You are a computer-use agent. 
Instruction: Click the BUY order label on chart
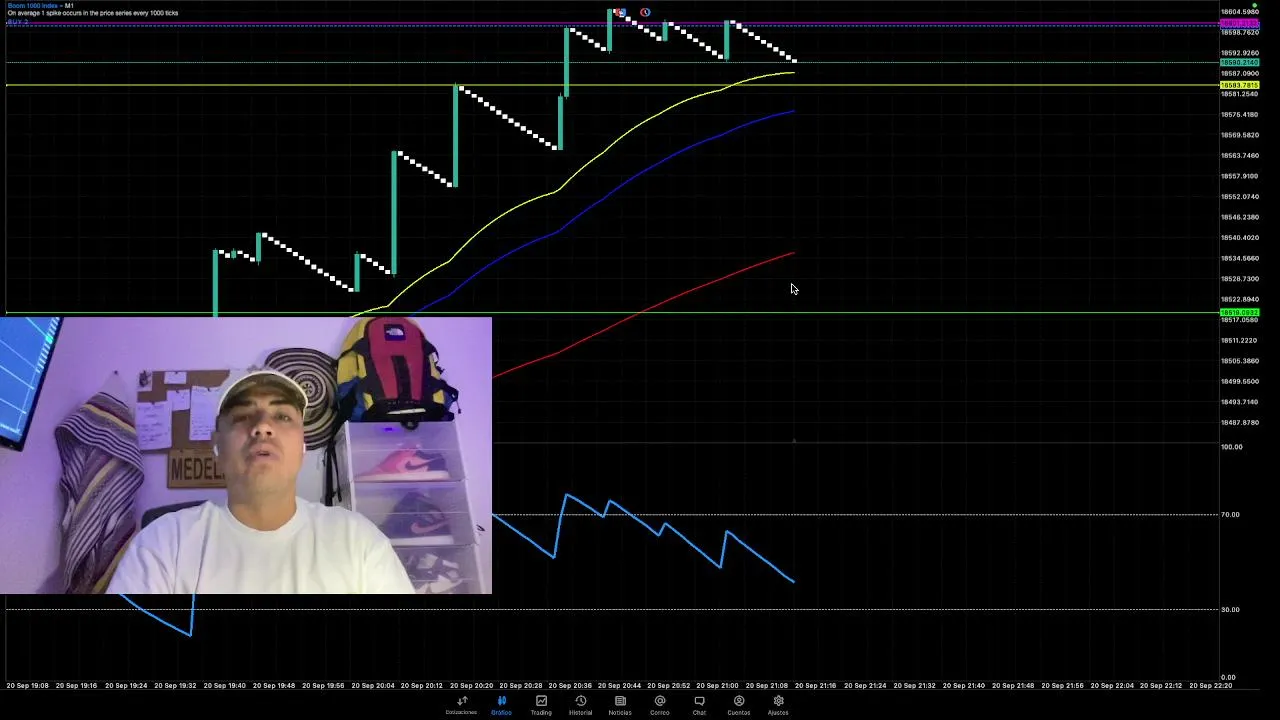(x=18, y=21)
